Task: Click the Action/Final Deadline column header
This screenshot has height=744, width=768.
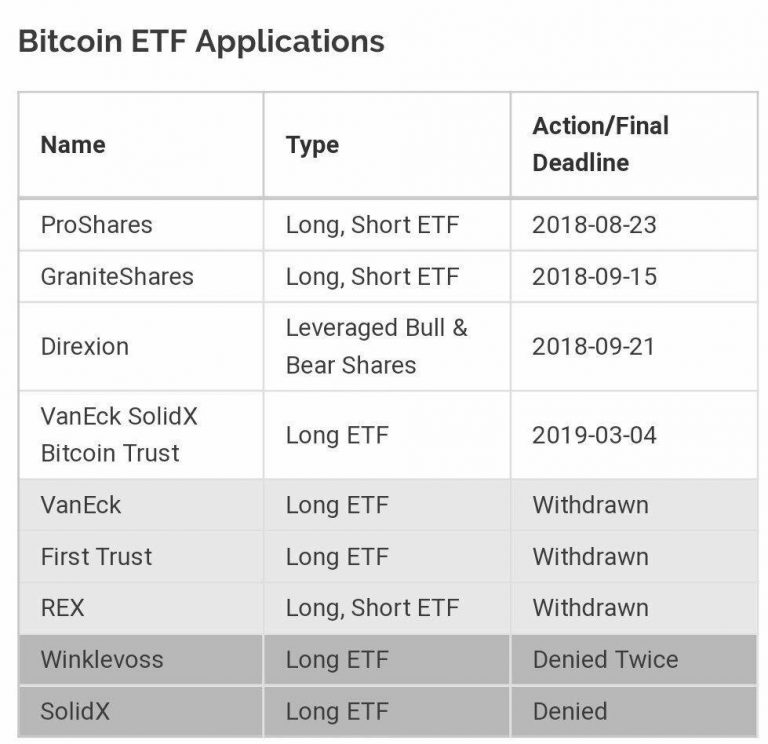Action: 600,144
